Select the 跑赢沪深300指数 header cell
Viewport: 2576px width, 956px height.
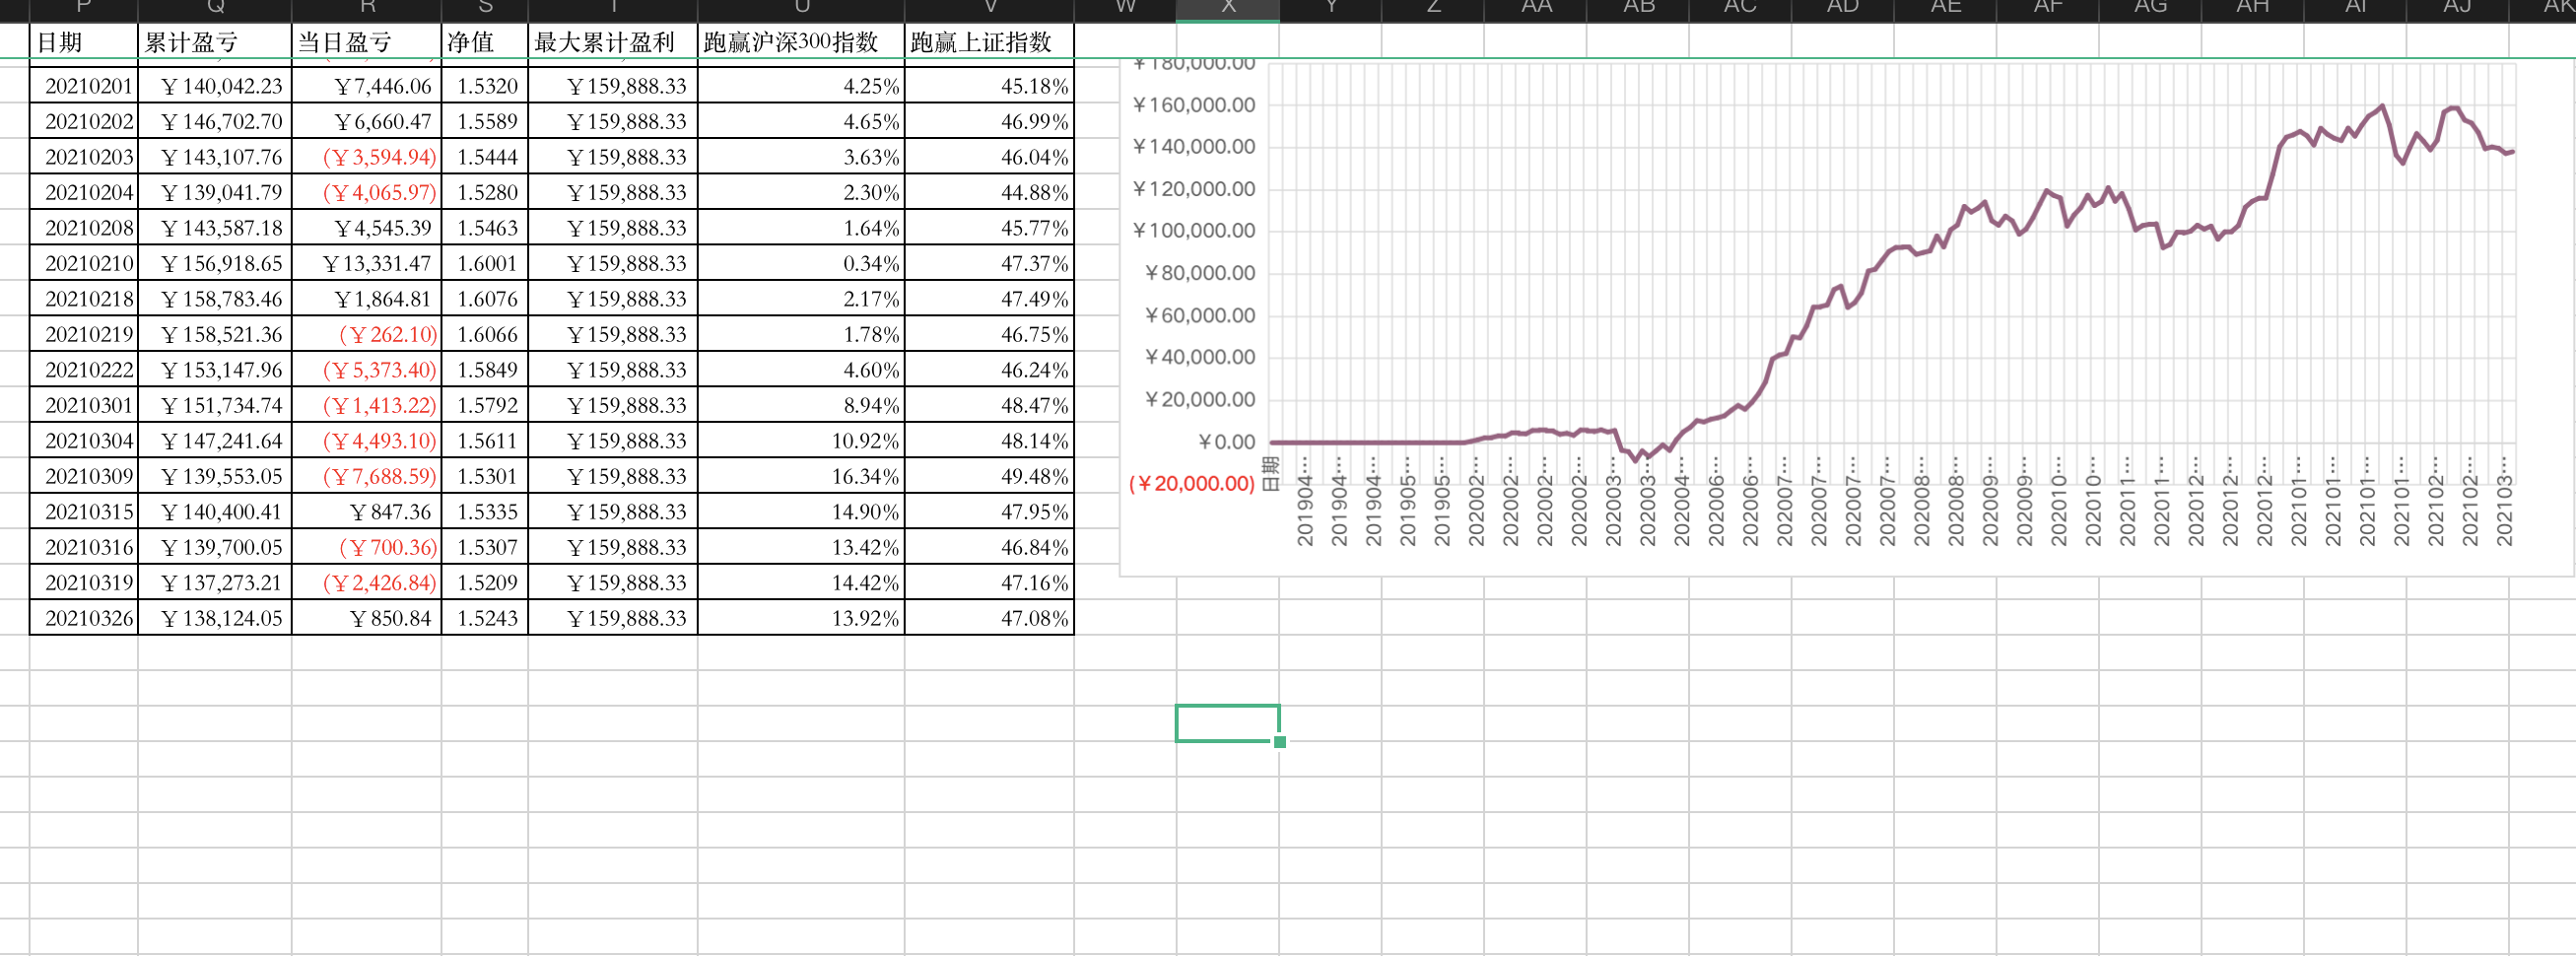[x=801, y=42]
